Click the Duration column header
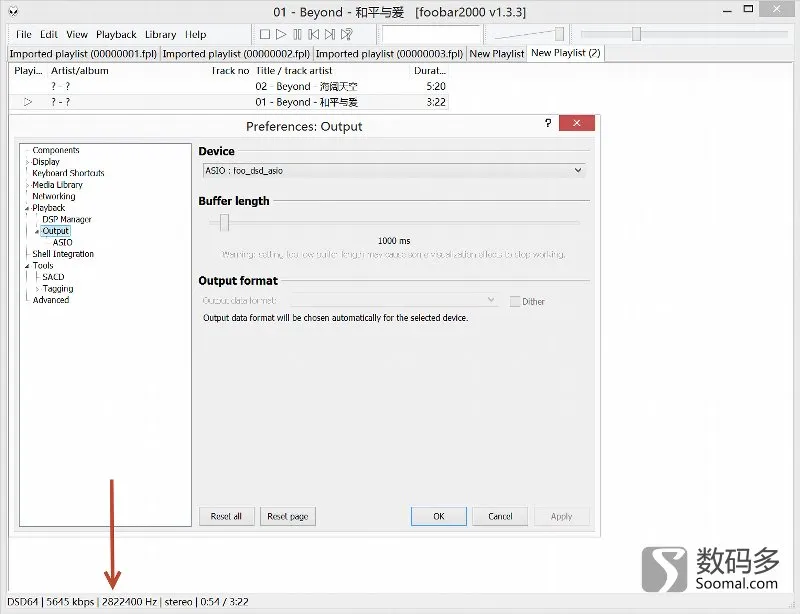The image size is (800, 614). tap(430, 71)
